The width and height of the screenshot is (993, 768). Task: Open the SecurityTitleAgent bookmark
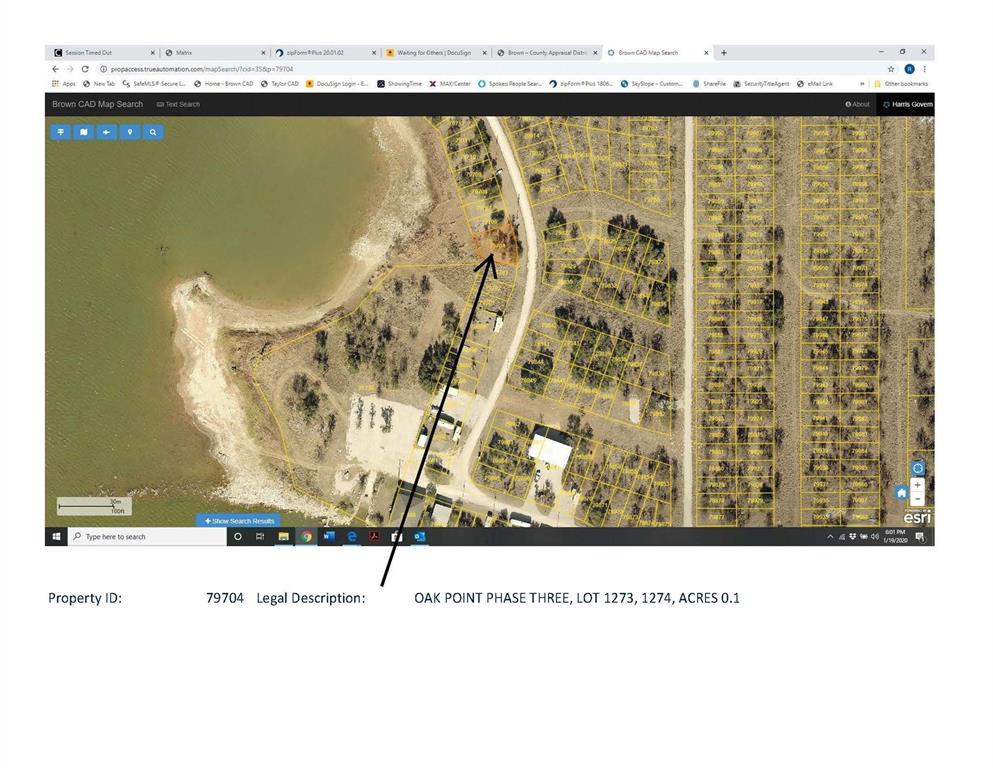pyautogui.click(x=761, y=84)
